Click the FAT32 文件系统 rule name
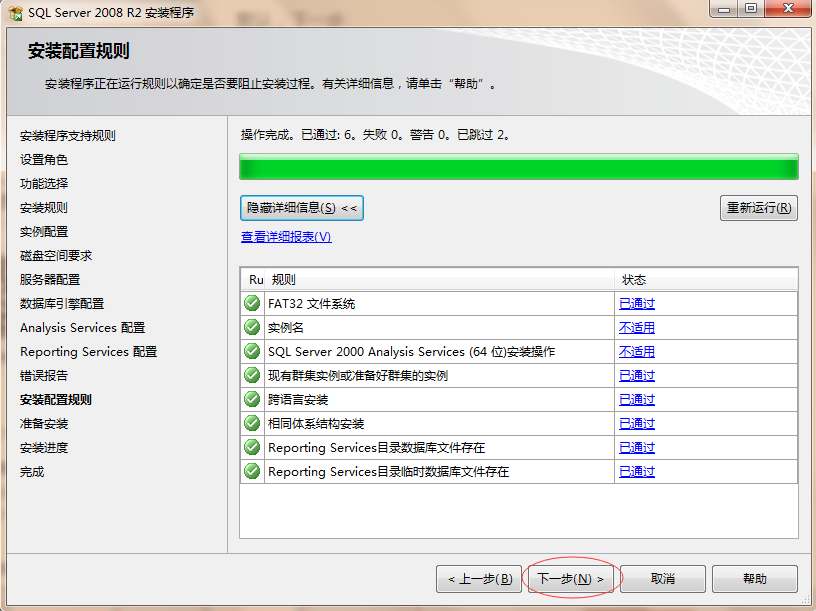Screen dimensions: 816x611 coord(312,304)
